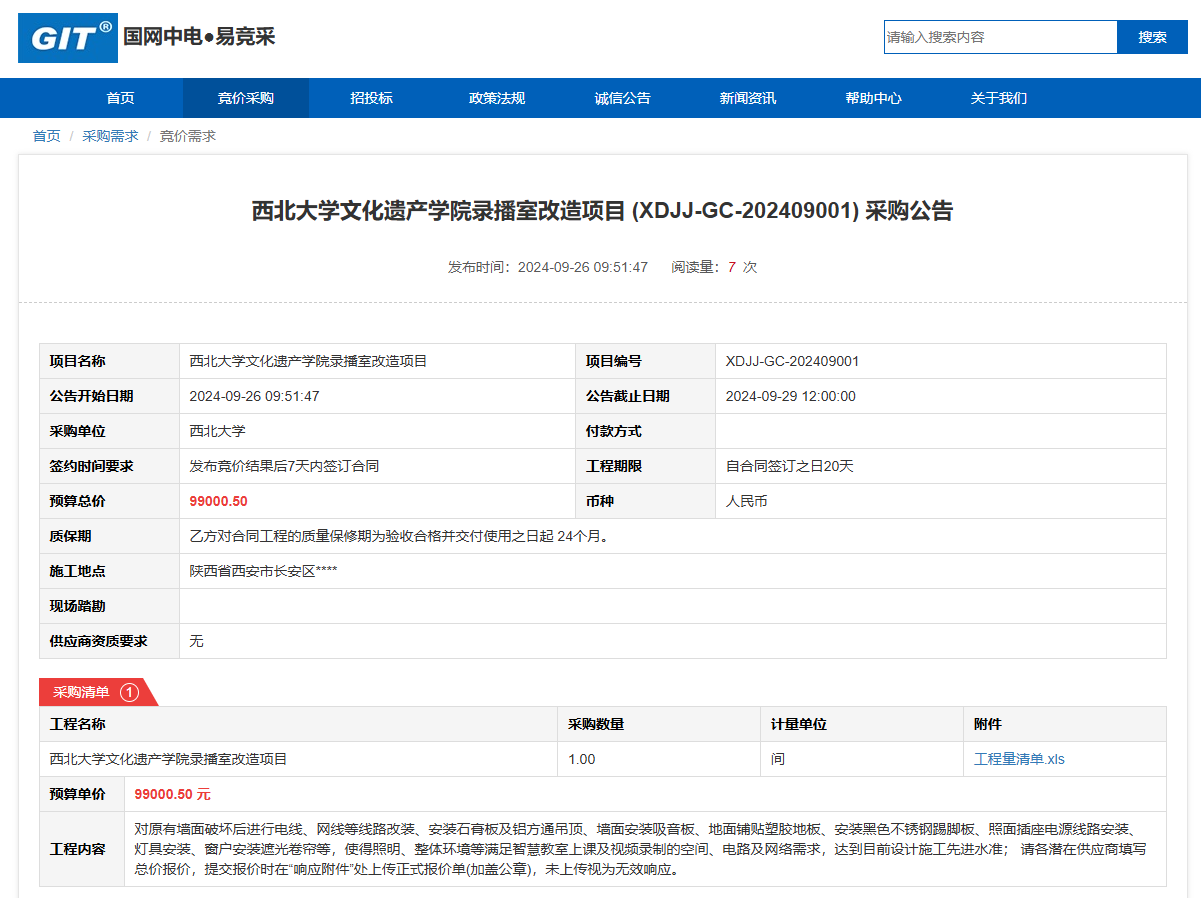Visit the 帮助中心 page

(x=873, y=98)
